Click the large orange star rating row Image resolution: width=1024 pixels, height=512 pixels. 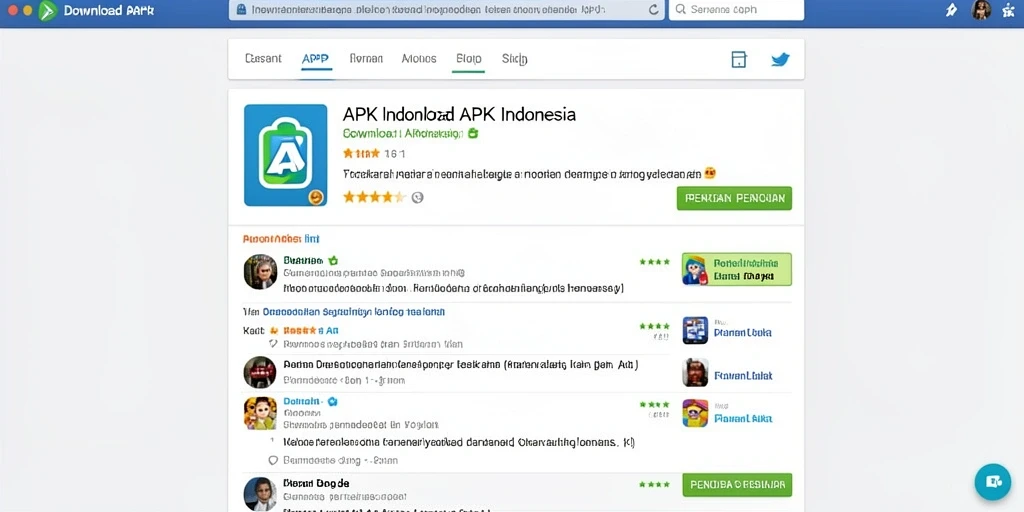click(375, 197)
